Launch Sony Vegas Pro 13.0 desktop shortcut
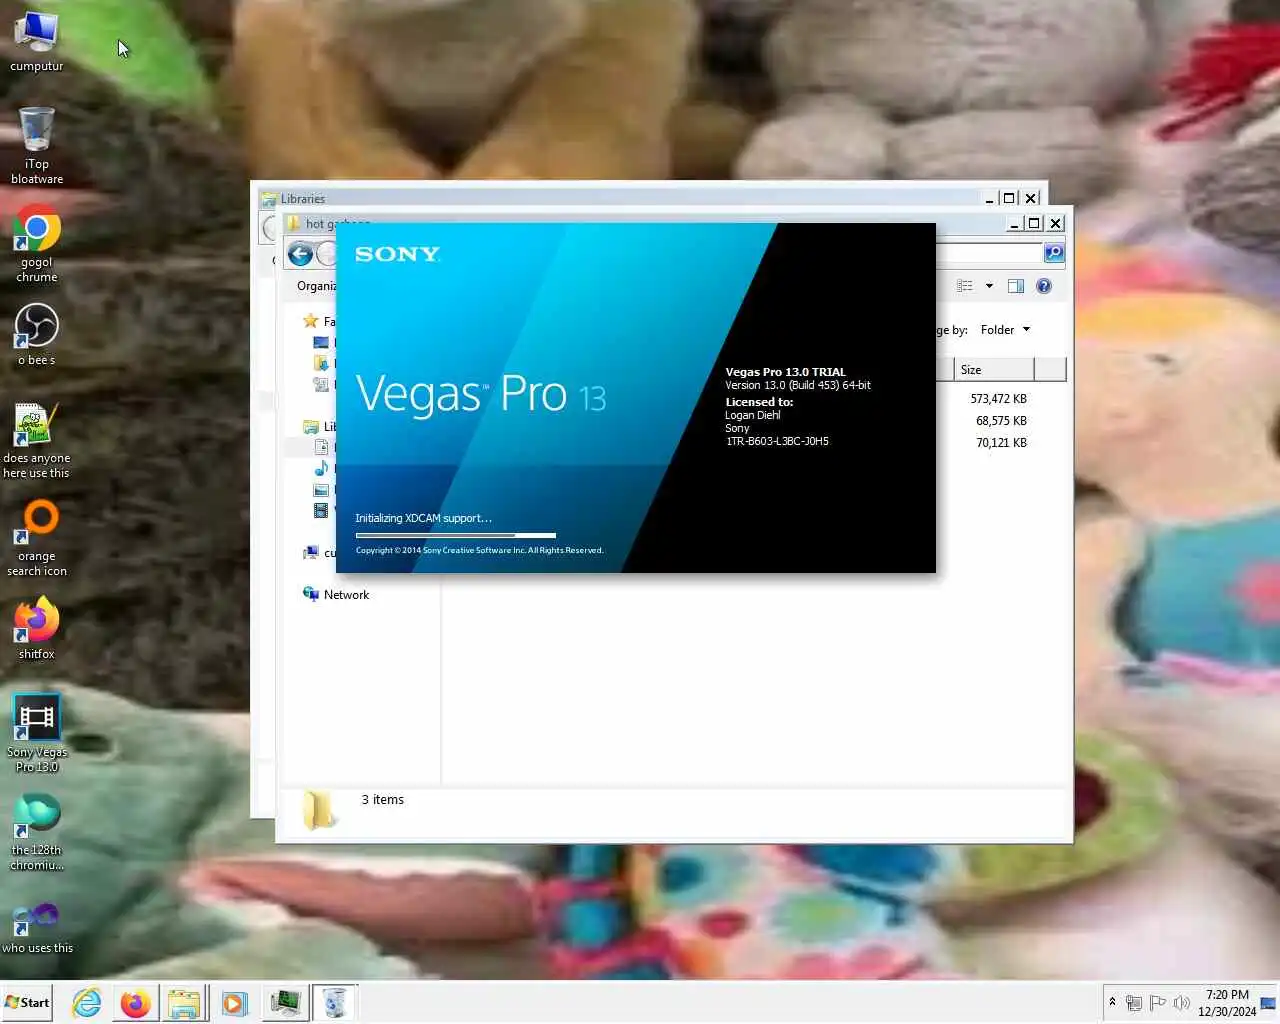This screenshot has width=1280, height=1024. coord(37,734)
